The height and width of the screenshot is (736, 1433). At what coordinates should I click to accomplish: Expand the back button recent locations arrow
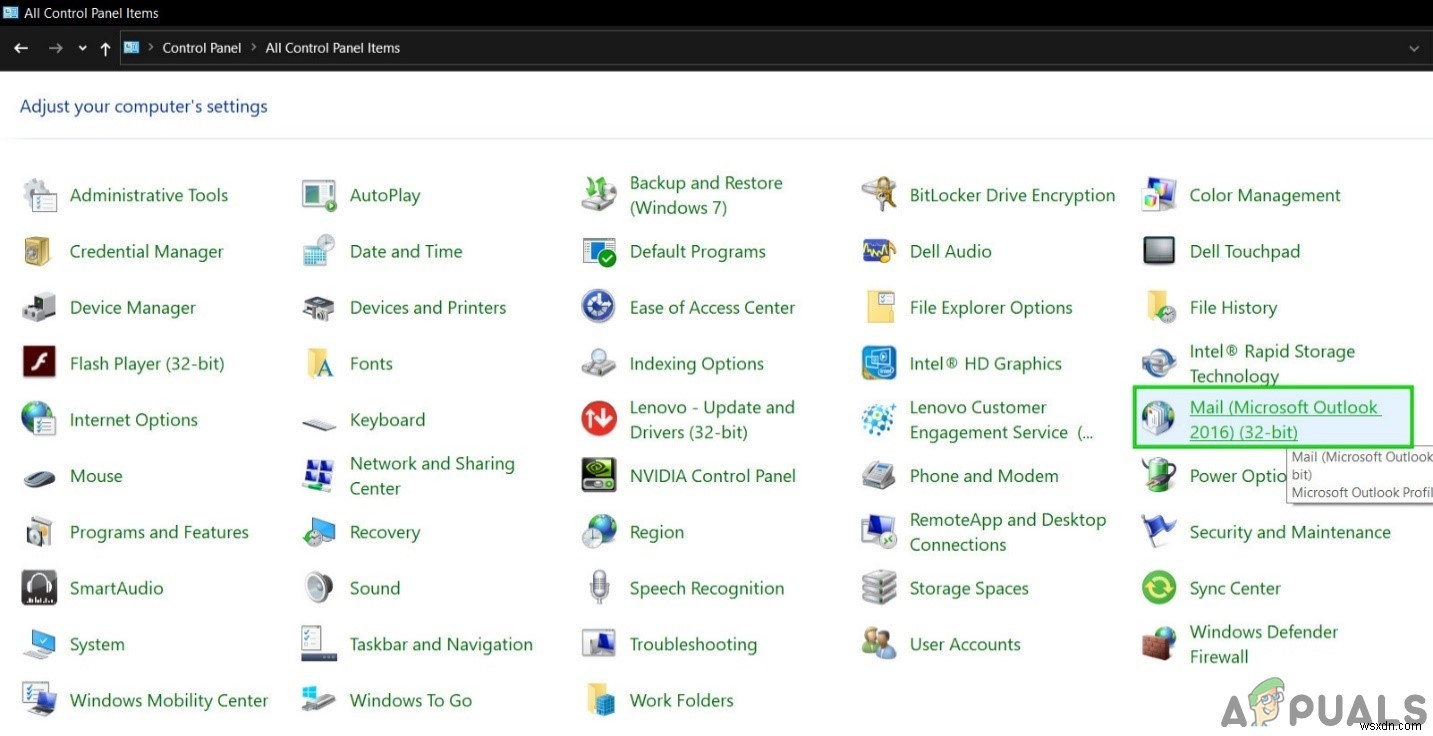pos(82,47)
